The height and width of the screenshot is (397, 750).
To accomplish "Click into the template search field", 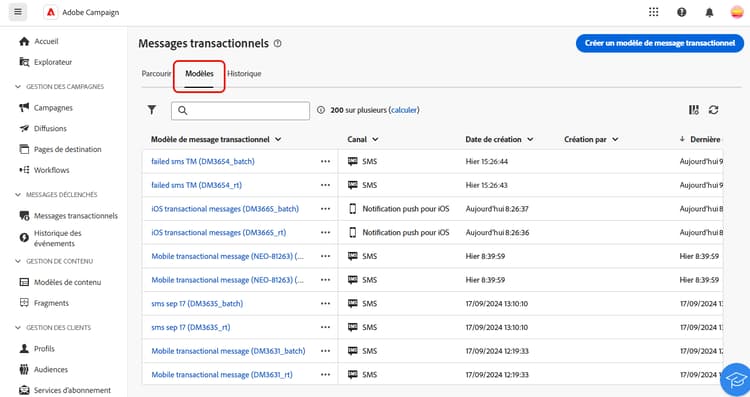I will pyautogui.click(x=240, y=110).
